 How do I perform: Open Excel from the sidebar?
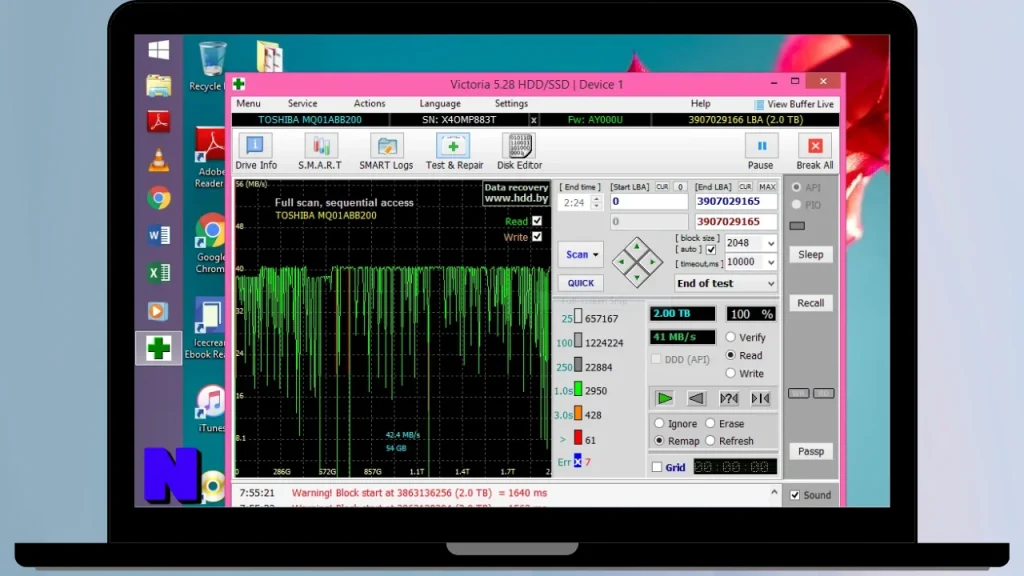click(159, 272)
